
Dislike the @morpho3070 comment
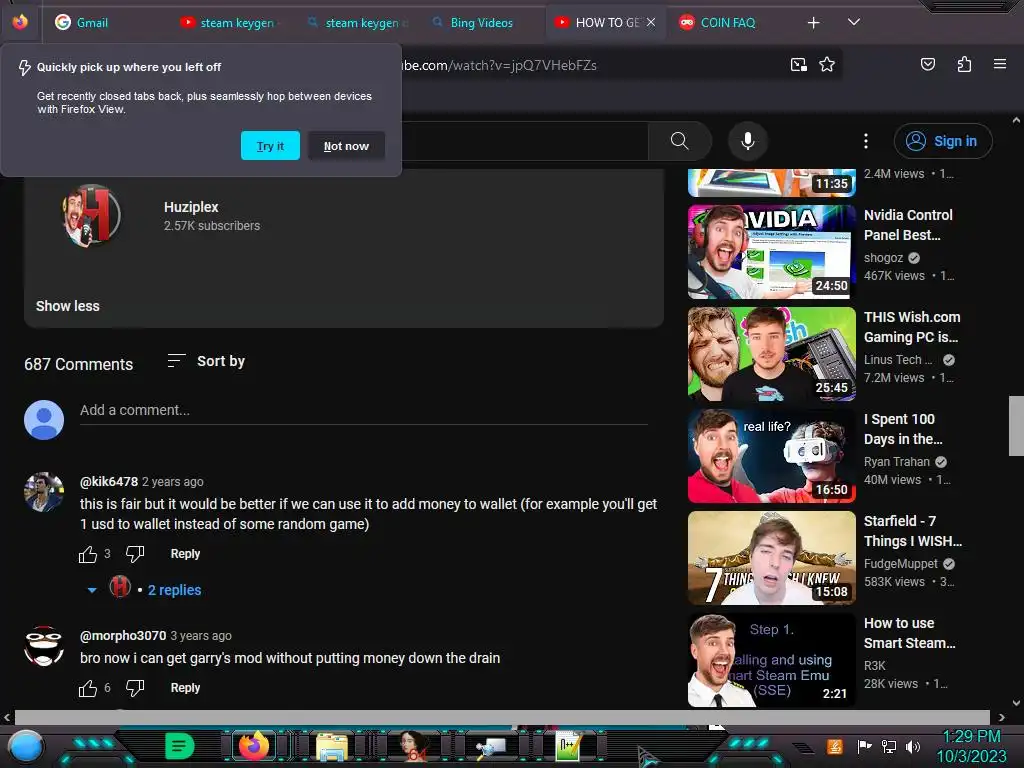tap(135, 688)
